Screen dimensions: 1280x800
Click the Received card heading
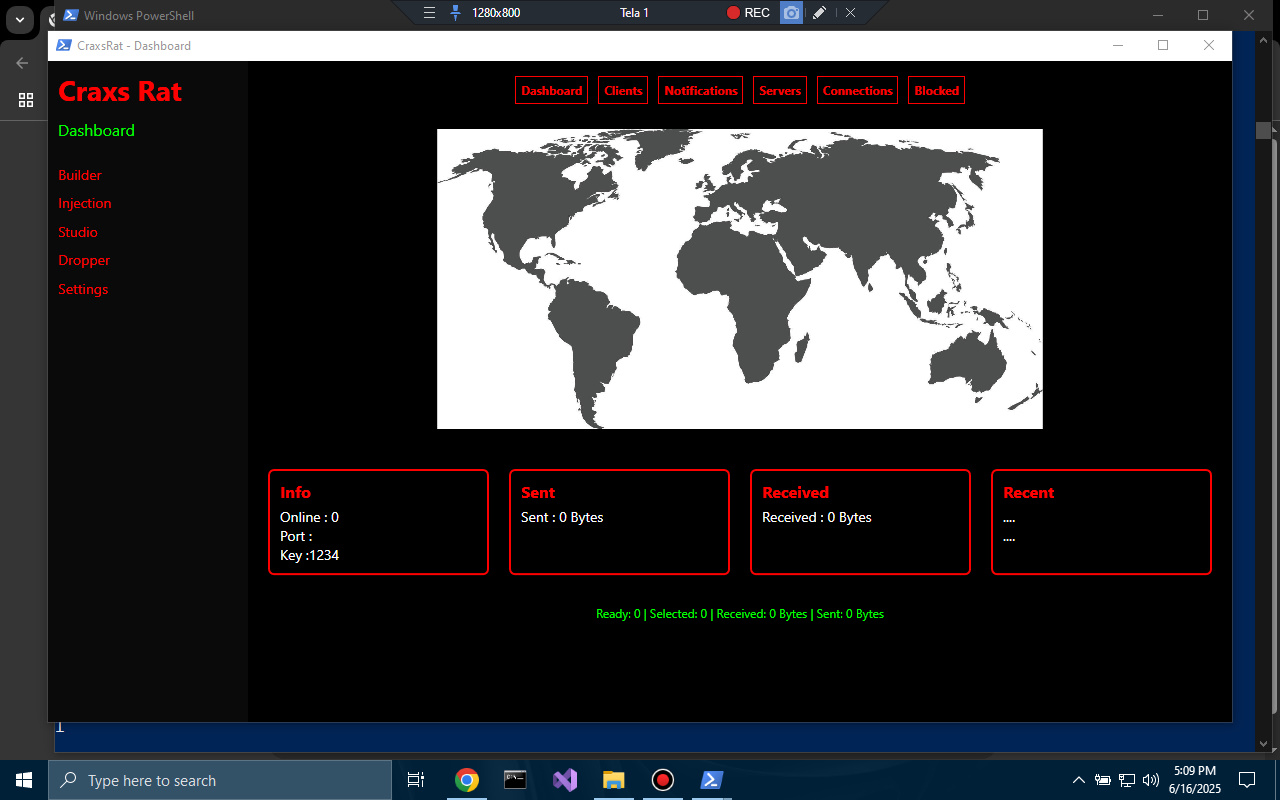pos(795,493)
